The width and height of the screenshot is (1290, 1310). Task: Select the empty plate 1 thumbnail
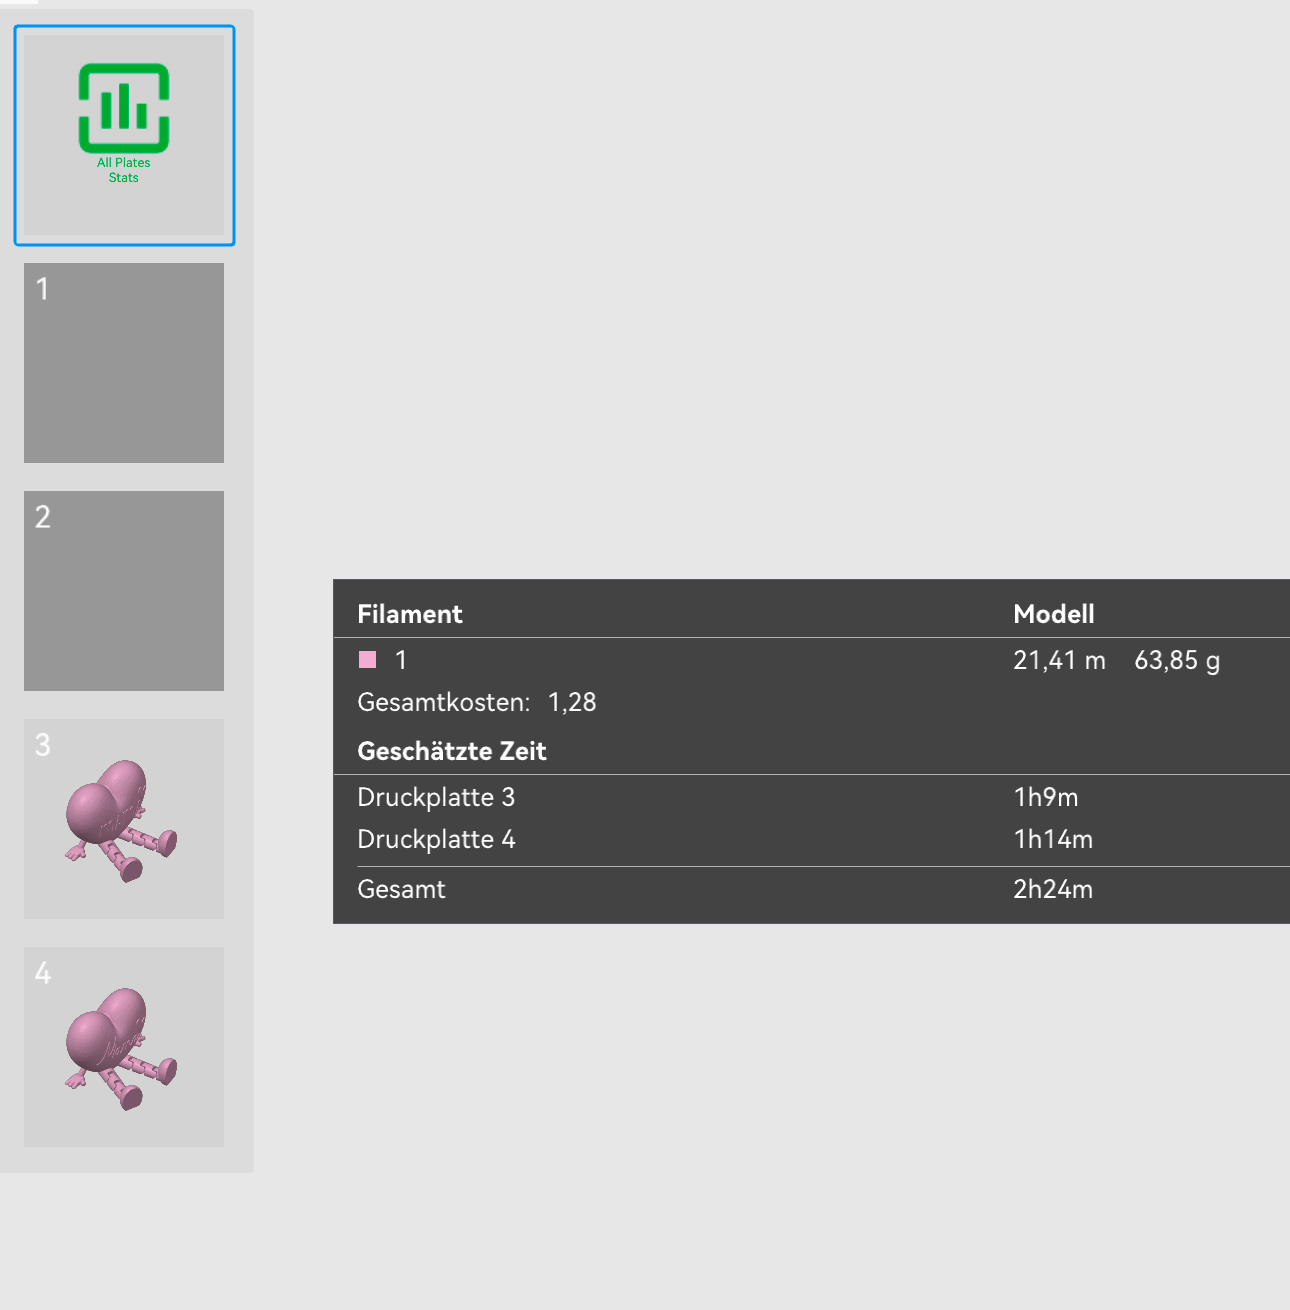(124, 363)
